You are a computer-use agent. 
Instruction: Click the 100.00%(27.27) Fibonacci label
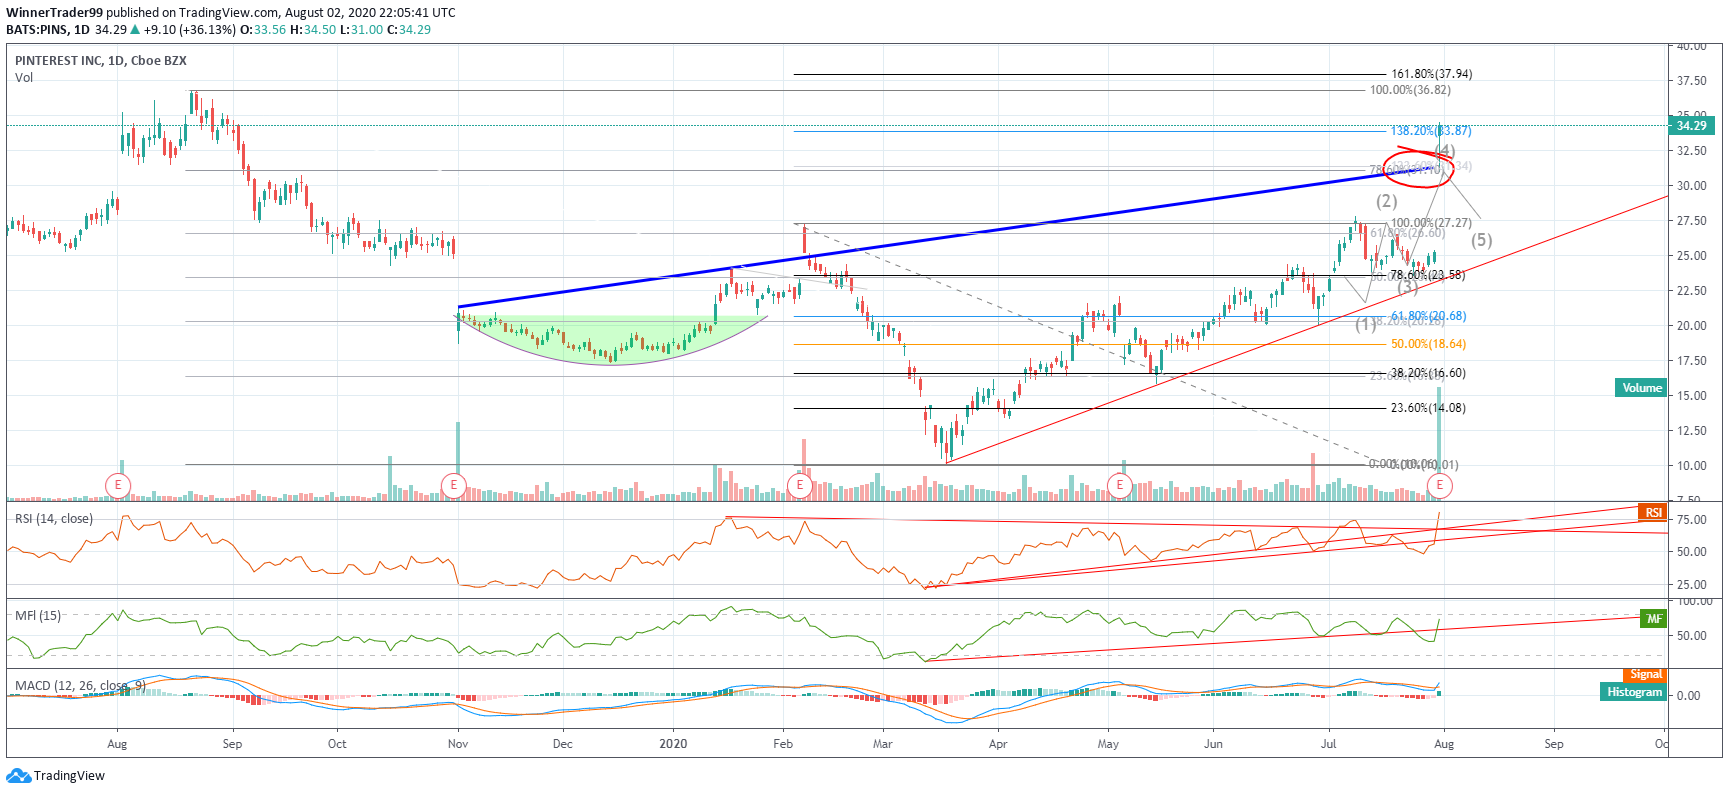1431,223
